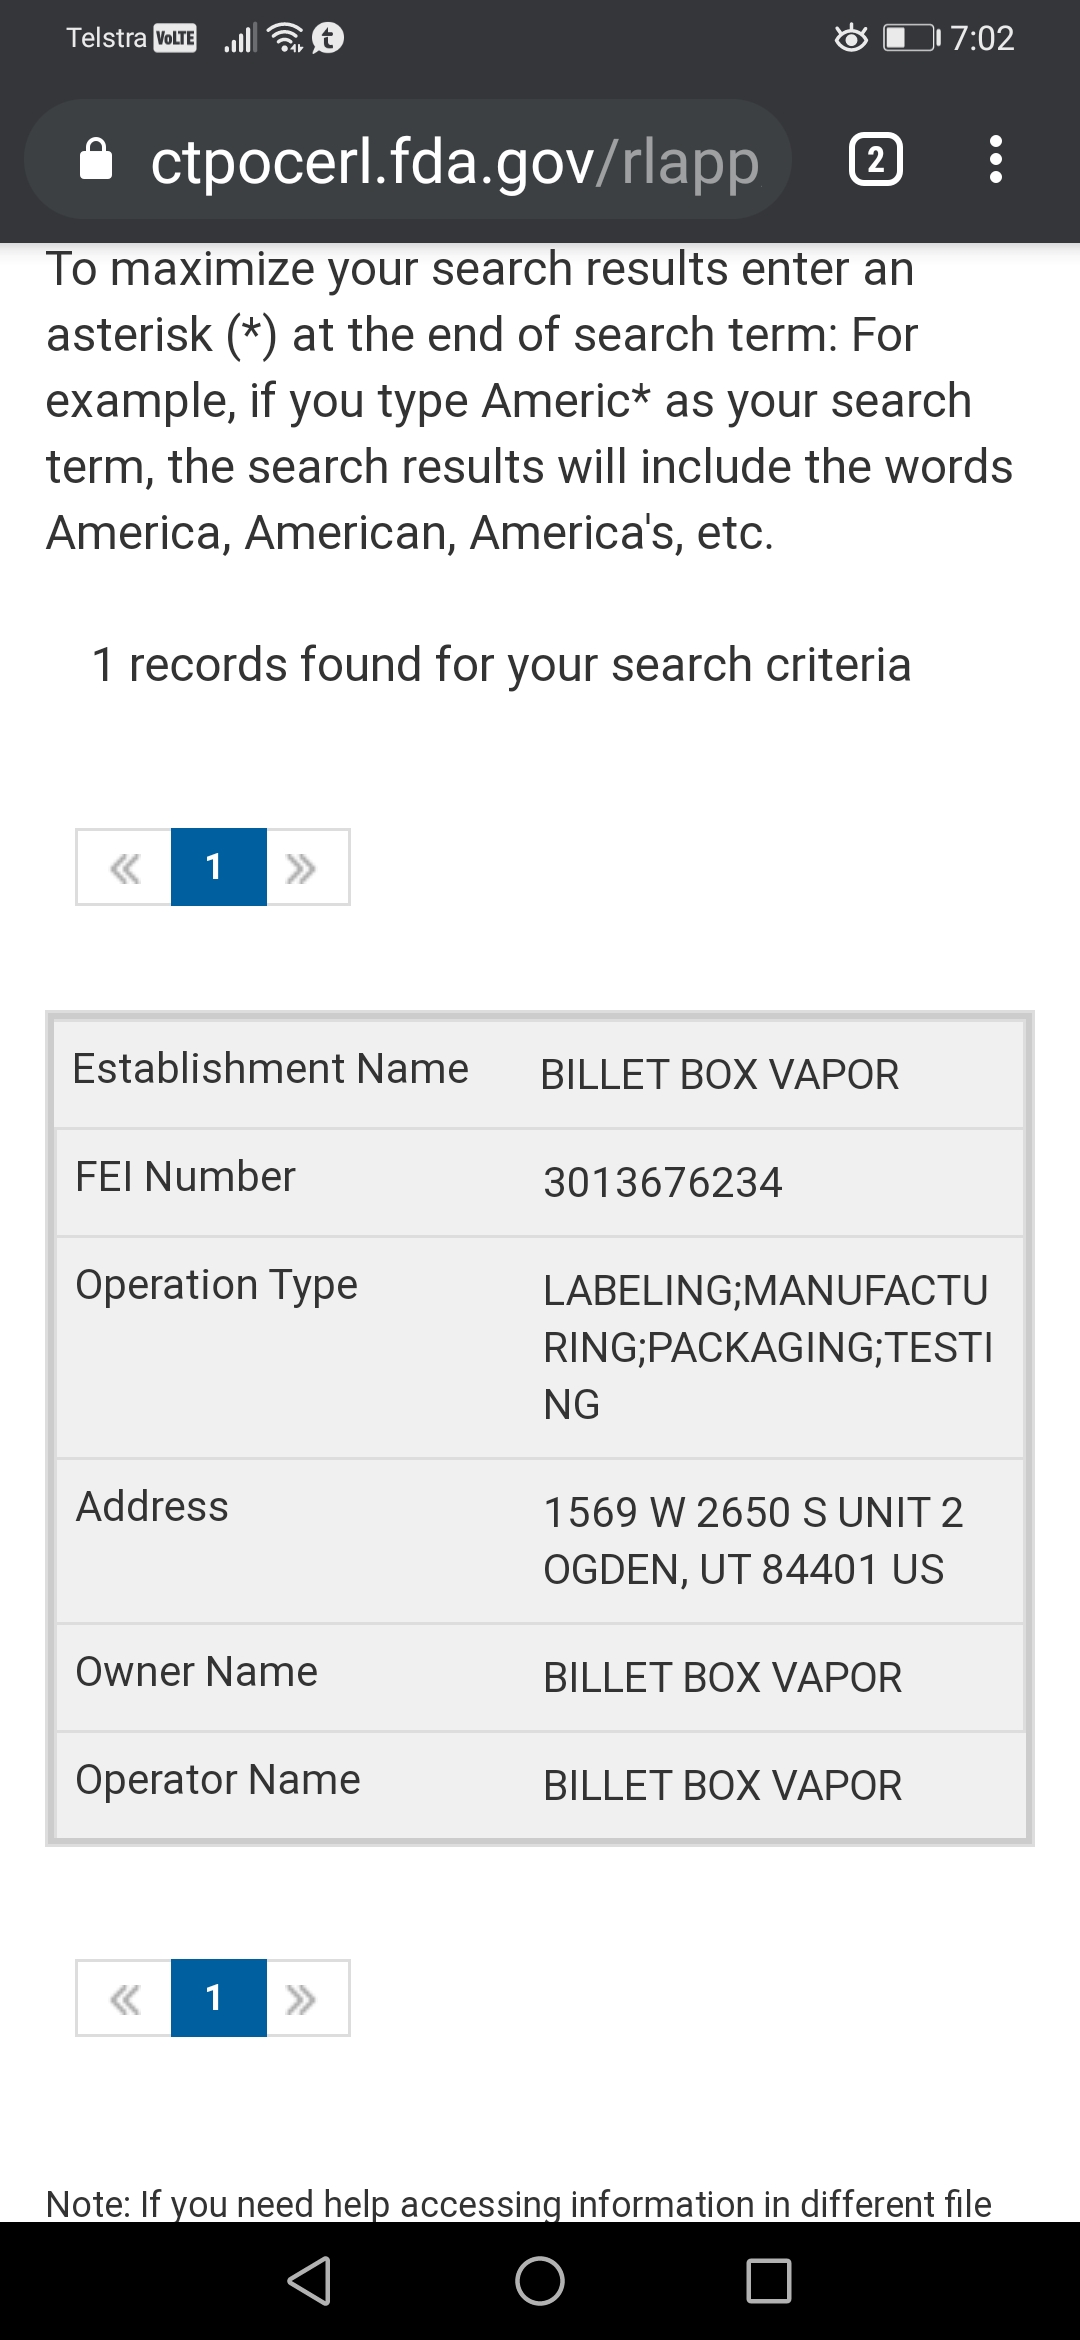
Task: Tap the Owner Name value cell
Action: pos(722,1678)
